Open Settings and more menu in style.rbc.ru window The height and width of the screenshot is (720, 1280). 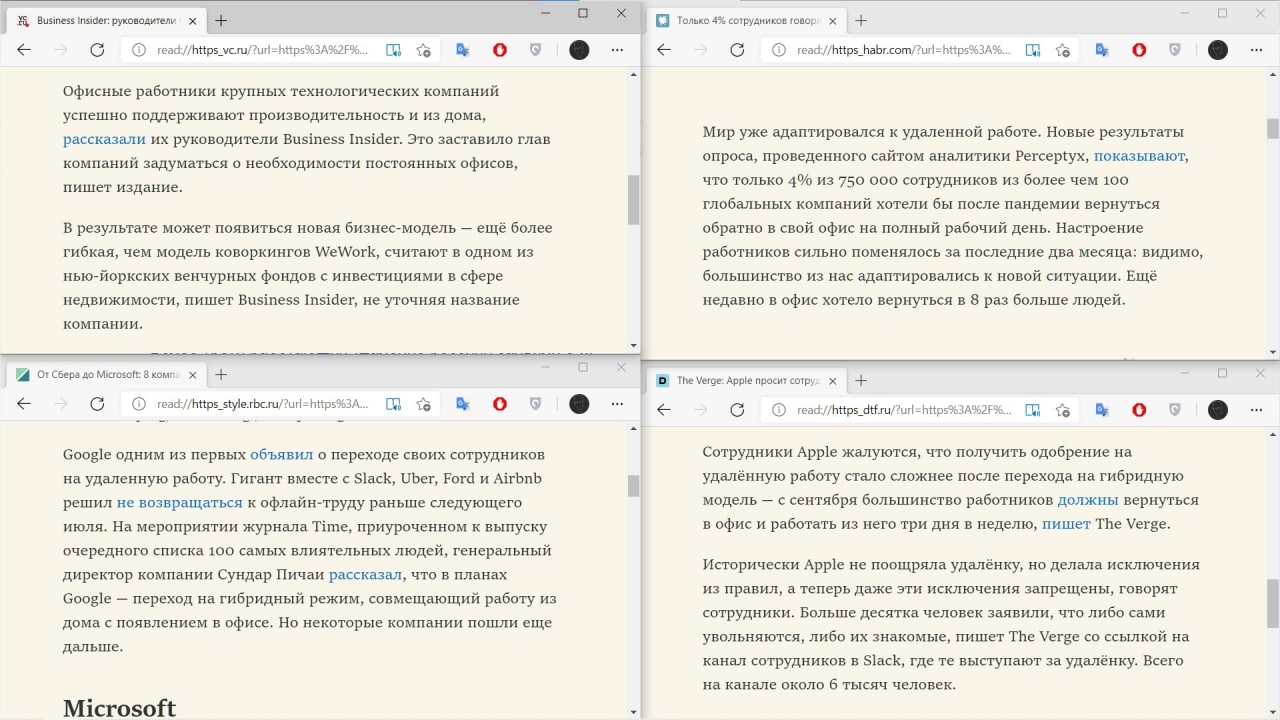[617, 404]
